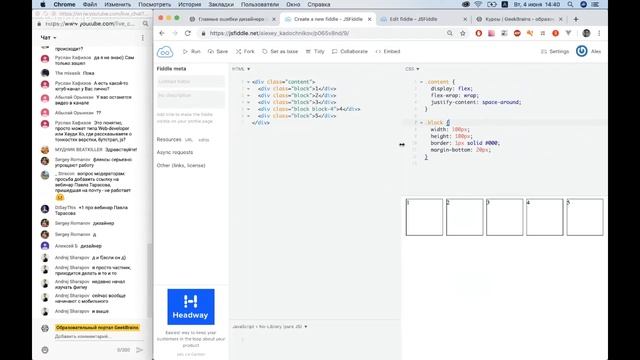The image size is (640, 360).
Task: Run the fiddle code
Action: [191, 51]
